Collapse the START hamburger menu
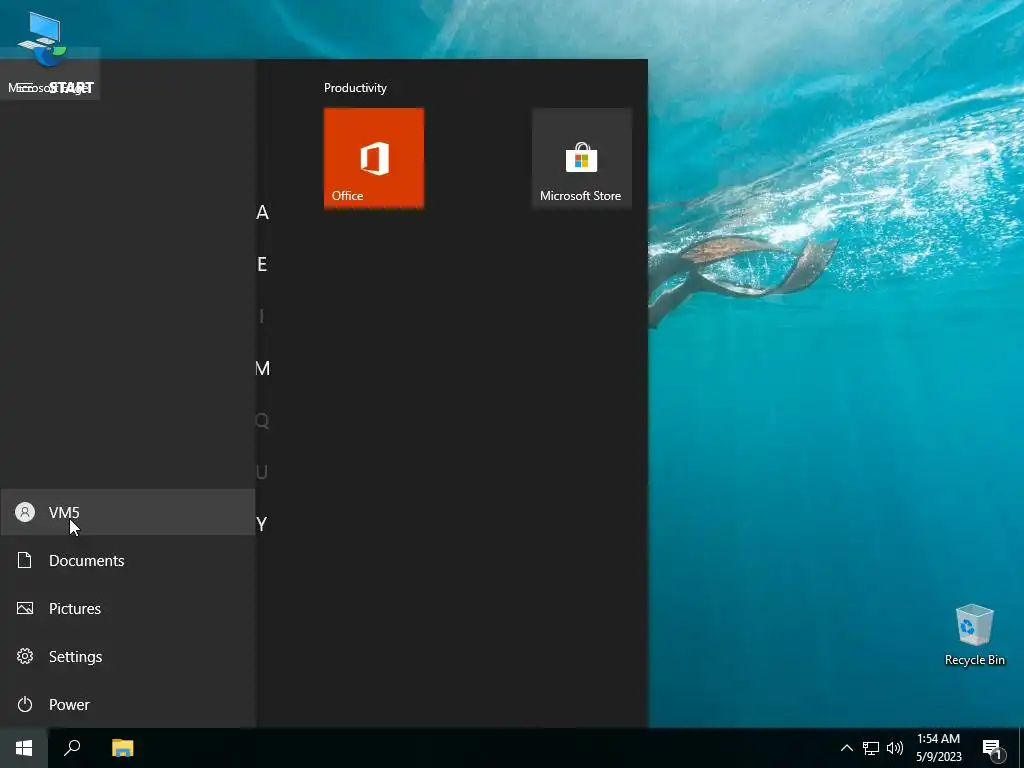The image size is (1024, 768). tap(25, 87)
